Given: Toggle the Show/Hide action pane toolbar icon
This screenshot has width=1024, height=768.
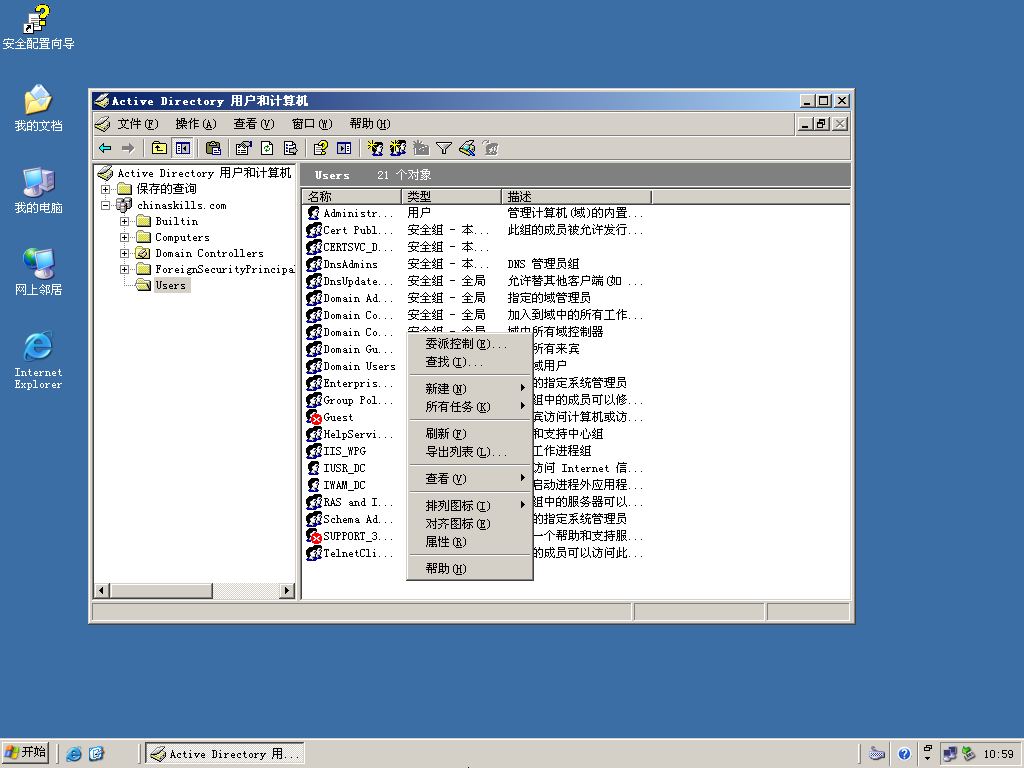Looking at the screenshot, I should pos(344,148).
